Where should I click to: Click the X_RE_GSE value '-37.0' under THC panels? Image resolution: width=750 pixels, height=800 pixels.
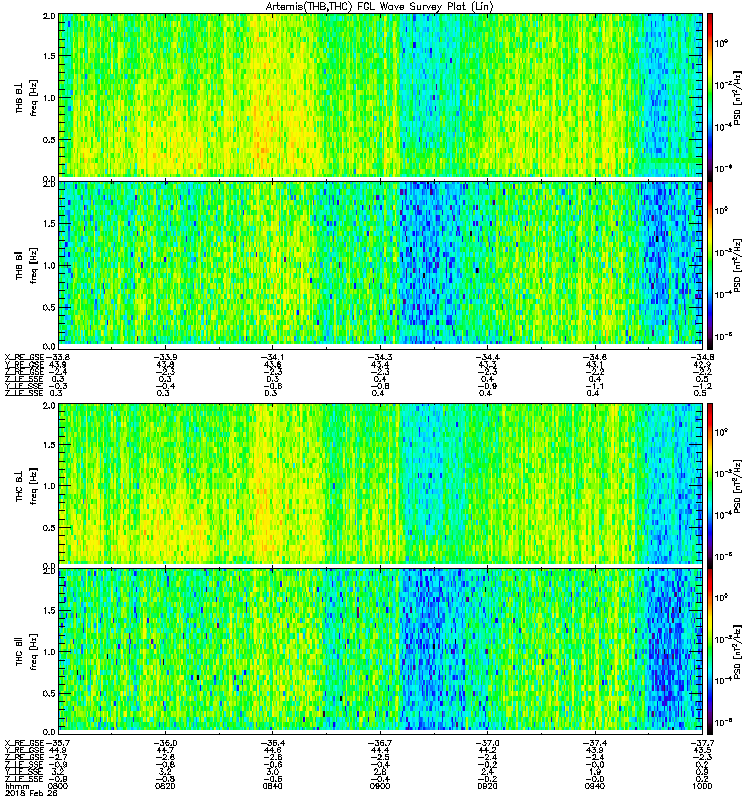tap(487, 743)
